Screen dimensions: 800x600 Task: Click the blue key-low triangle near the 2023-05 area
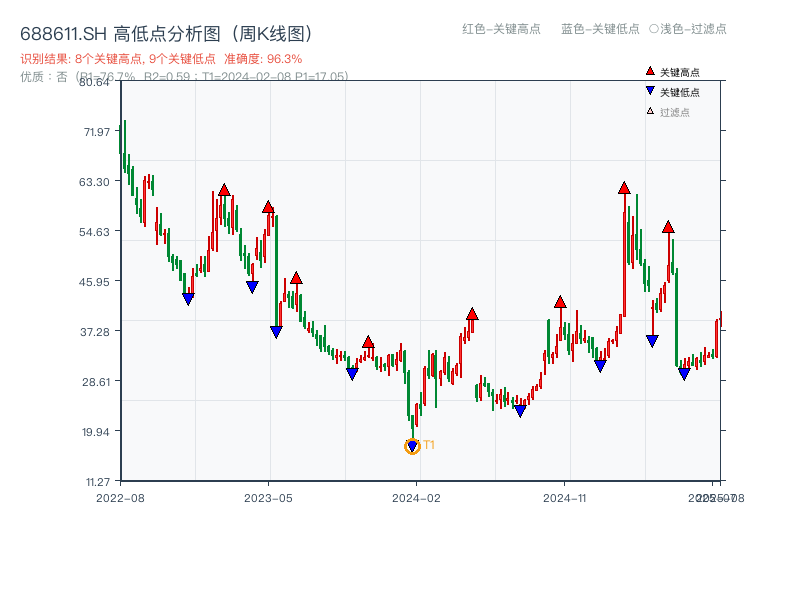click(274, 329)
